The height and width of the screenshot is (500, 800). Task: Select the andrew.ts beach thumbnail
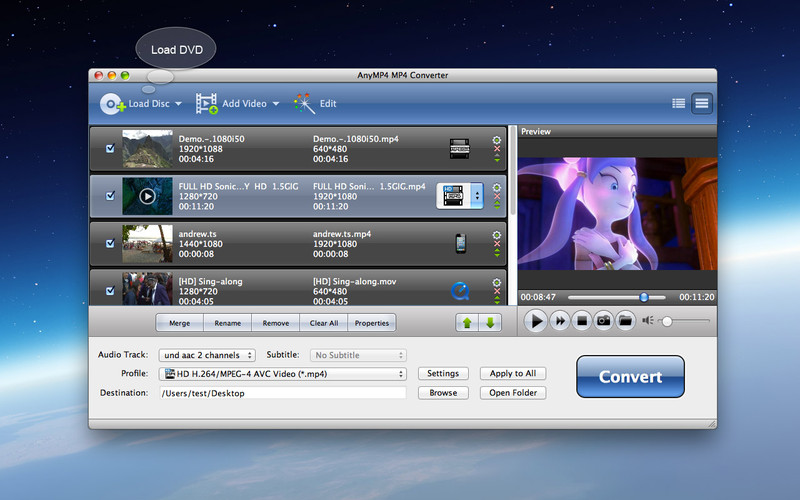(x=147, y=243)
